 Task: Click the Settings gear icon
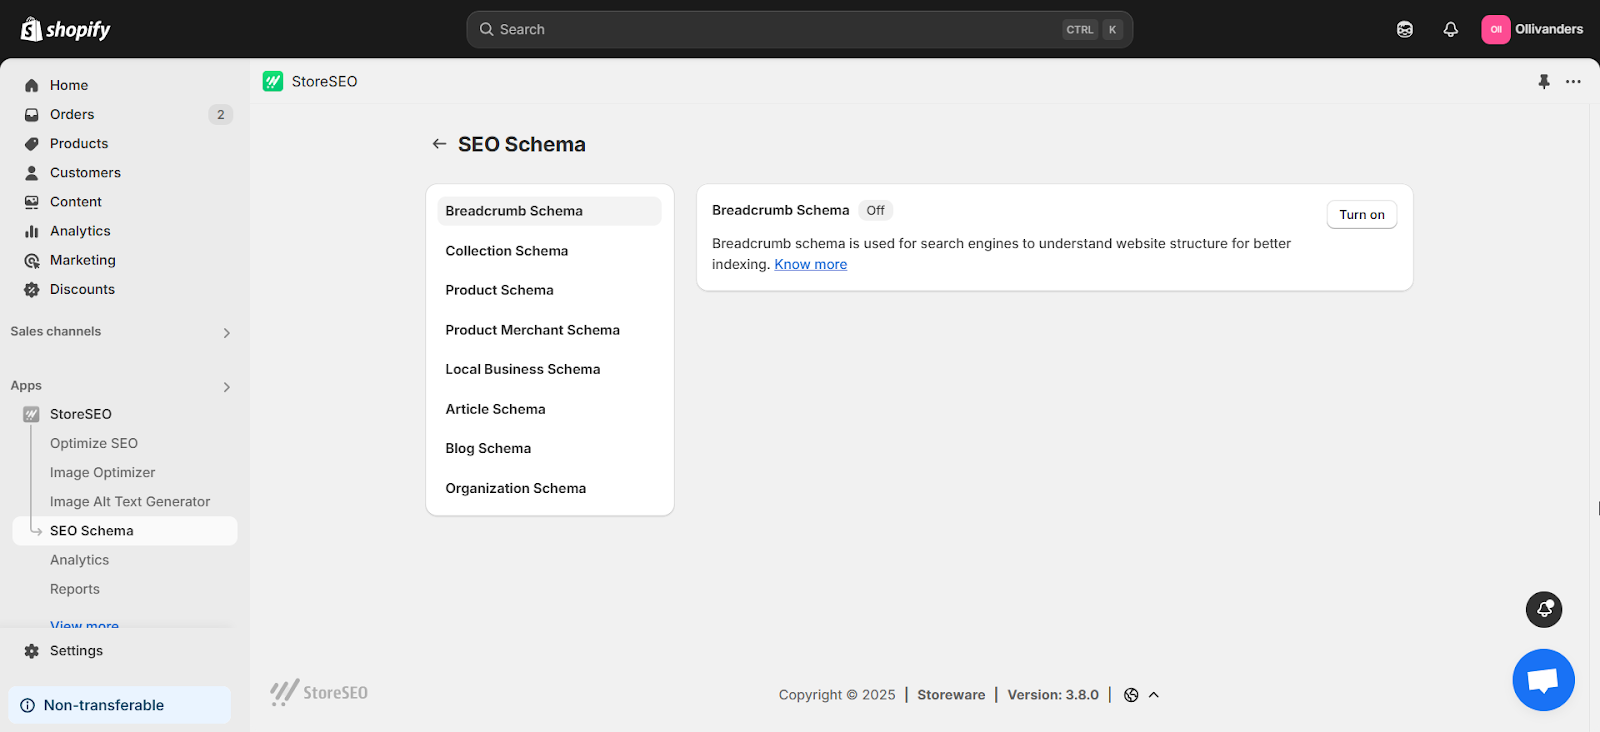[32, 650]
